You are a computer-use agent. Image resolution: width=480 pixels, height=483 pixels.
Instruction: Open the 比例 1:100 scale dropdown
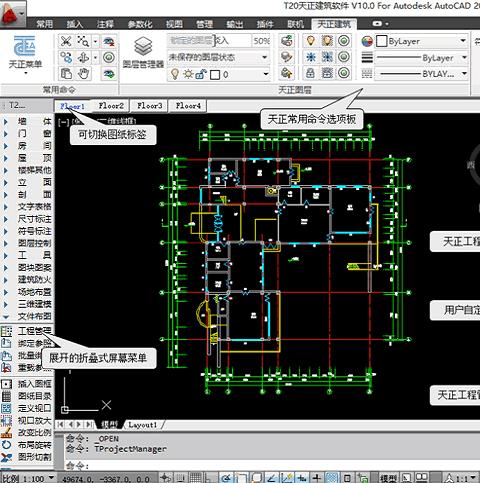(51, 478)
